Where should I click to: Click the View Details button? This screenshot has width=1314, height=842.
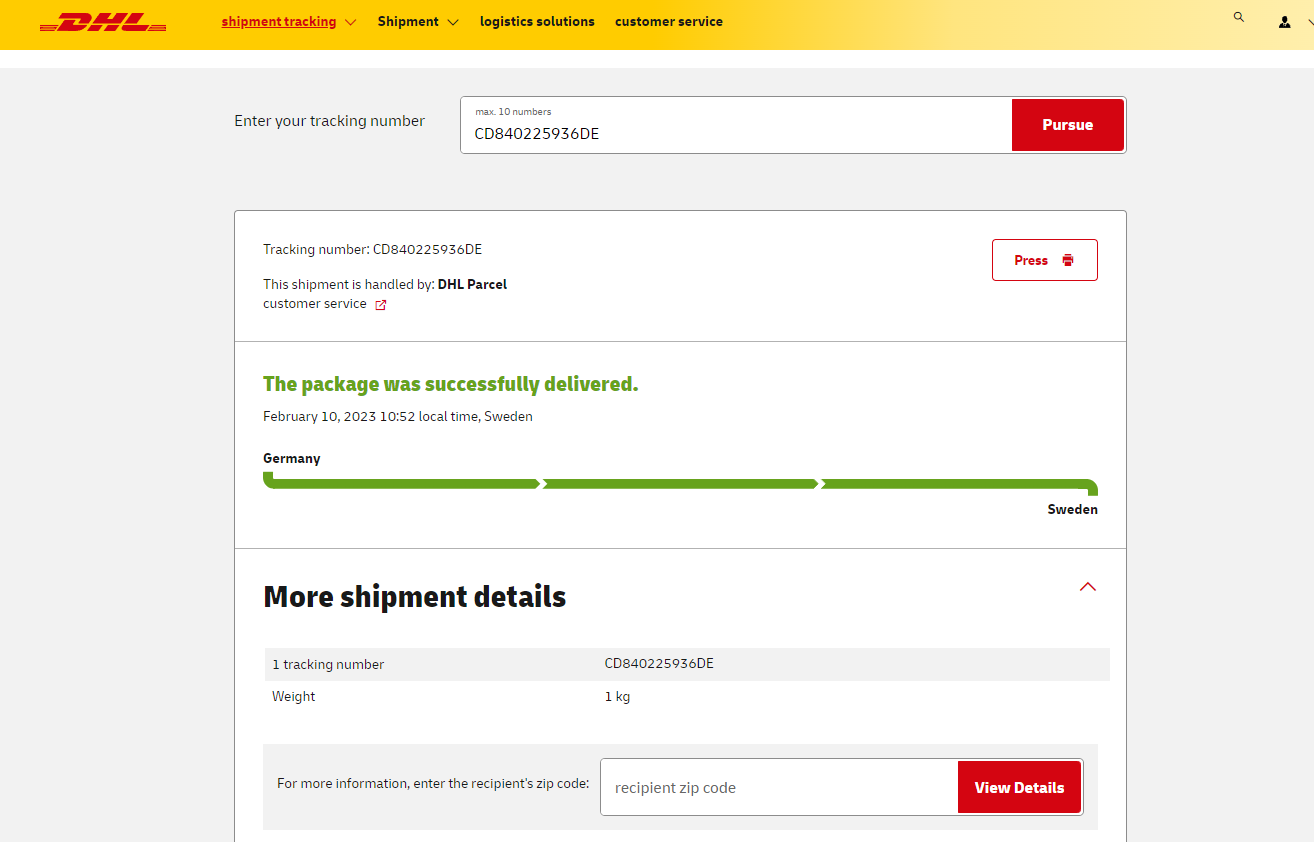[x=1019, y=788]
